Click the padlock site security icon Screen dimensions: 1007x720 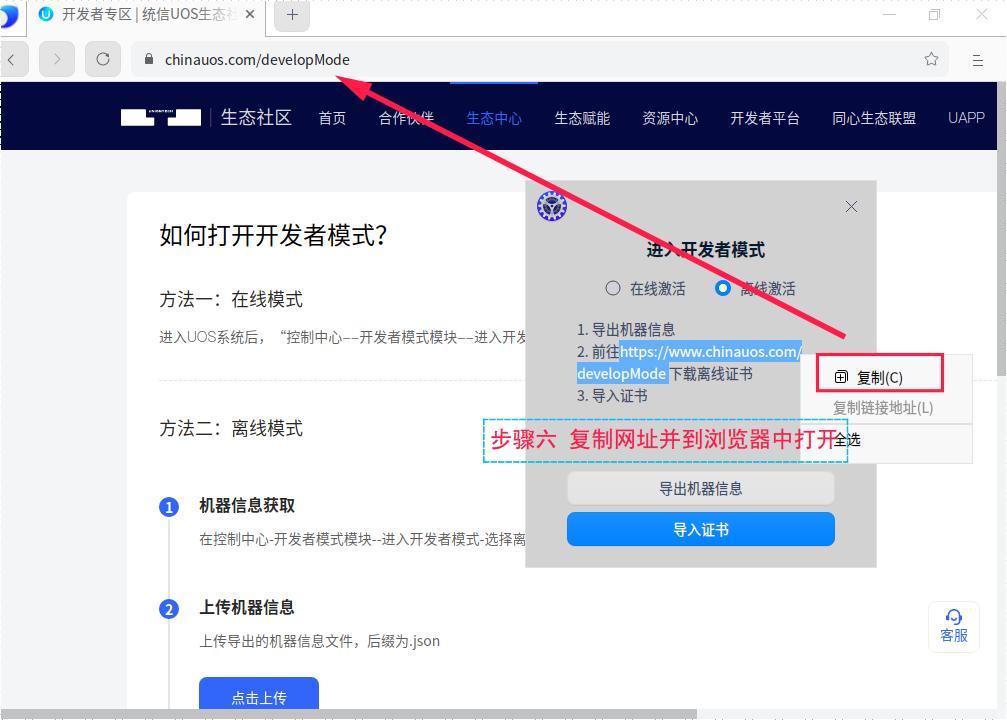tap(149, 59)
